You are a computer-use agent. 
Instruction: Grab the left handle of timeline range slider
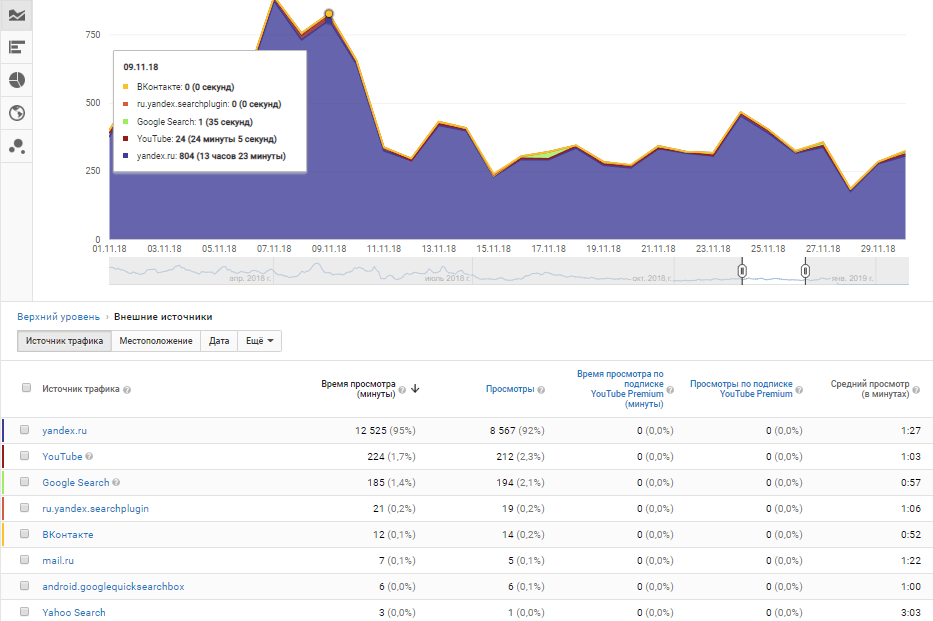742,271
